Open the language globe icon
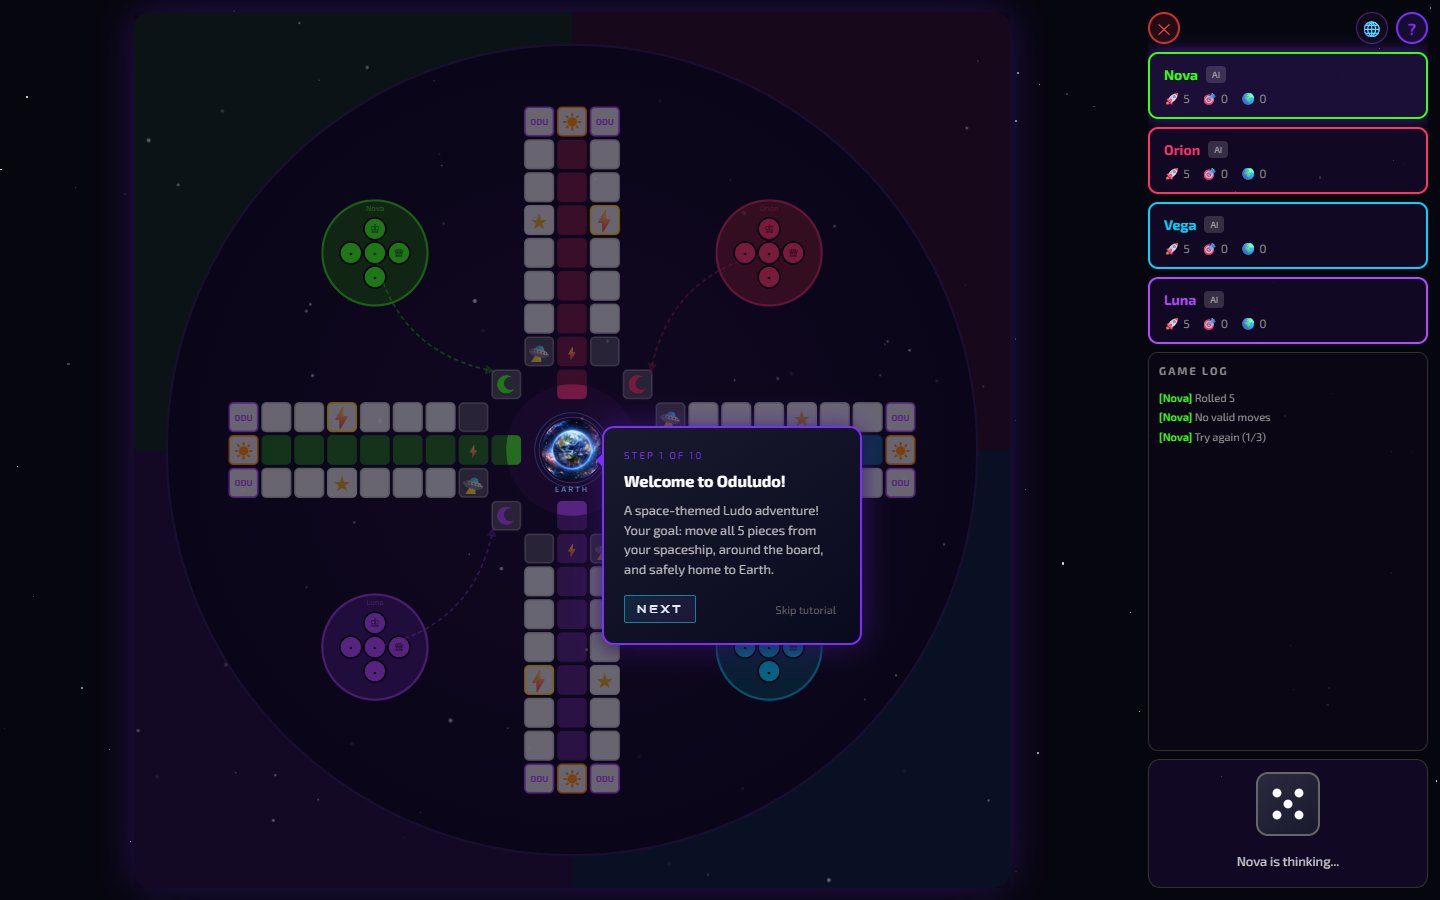Viewport: 1440px width, 900px height. pos(1372,29)
